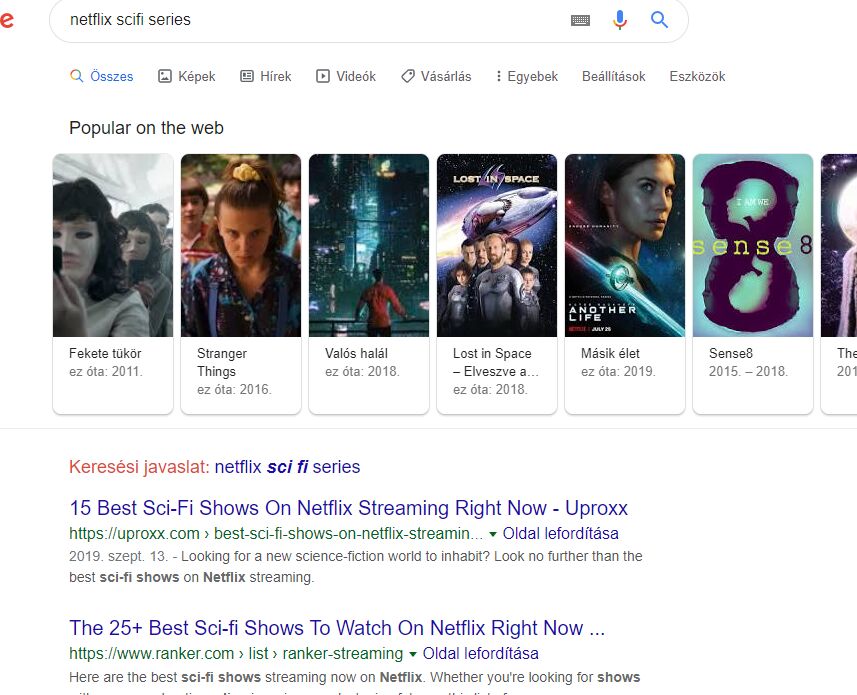Click Lost in Space – Elveszve card title

(496, 362)
